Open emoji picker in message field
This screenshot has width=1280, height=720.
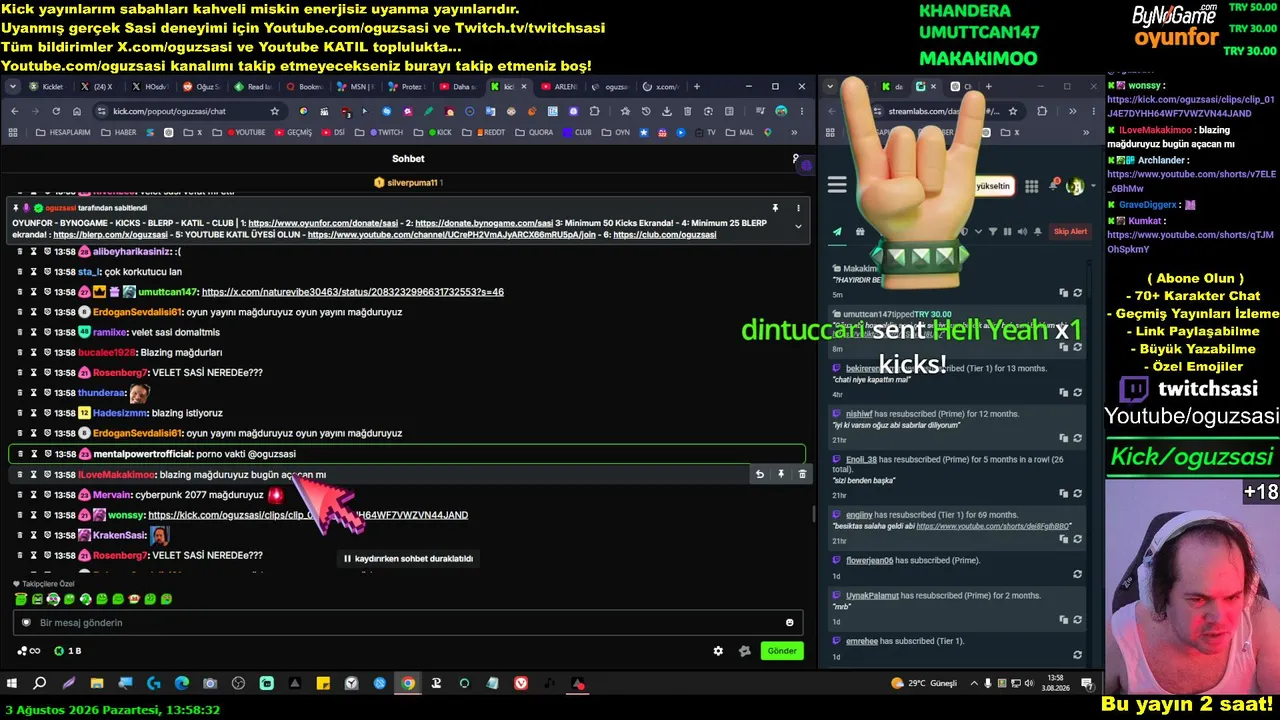coord(790,623)
